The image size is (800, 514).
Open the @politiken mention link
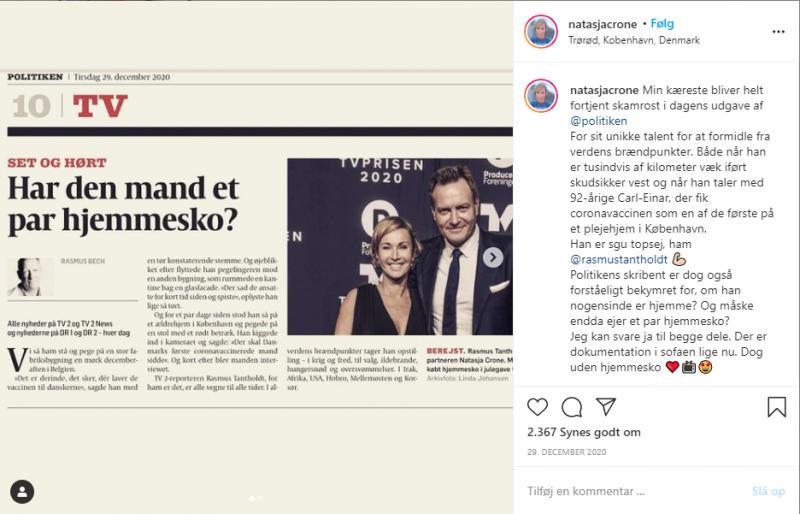[x=598, y=121]
